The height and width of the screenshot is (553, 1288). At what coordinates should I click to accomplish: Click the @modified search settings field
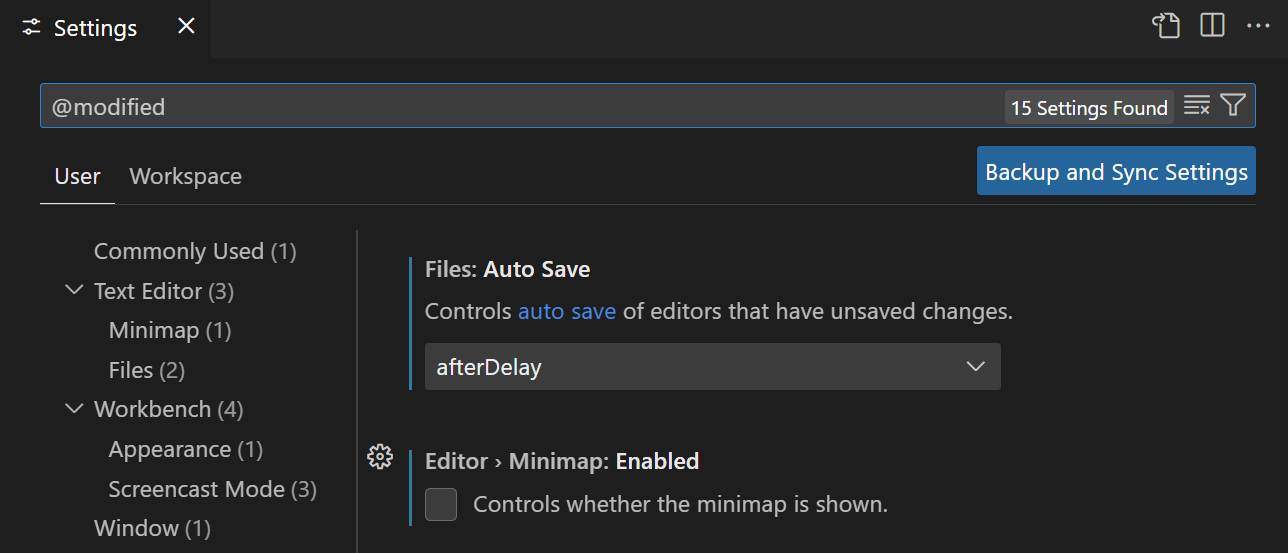coord(520,107)
